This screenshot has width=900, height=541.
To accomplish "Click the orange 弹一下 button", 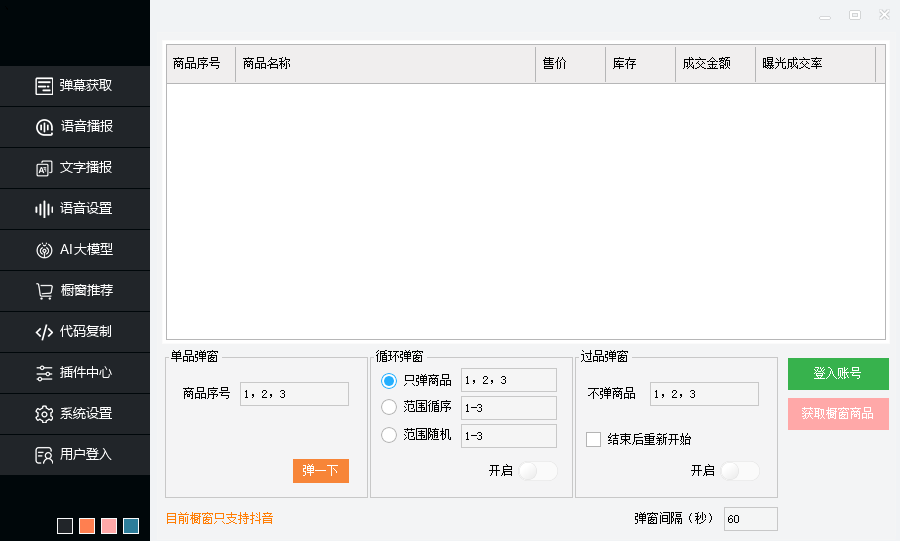I will (320, 471).
